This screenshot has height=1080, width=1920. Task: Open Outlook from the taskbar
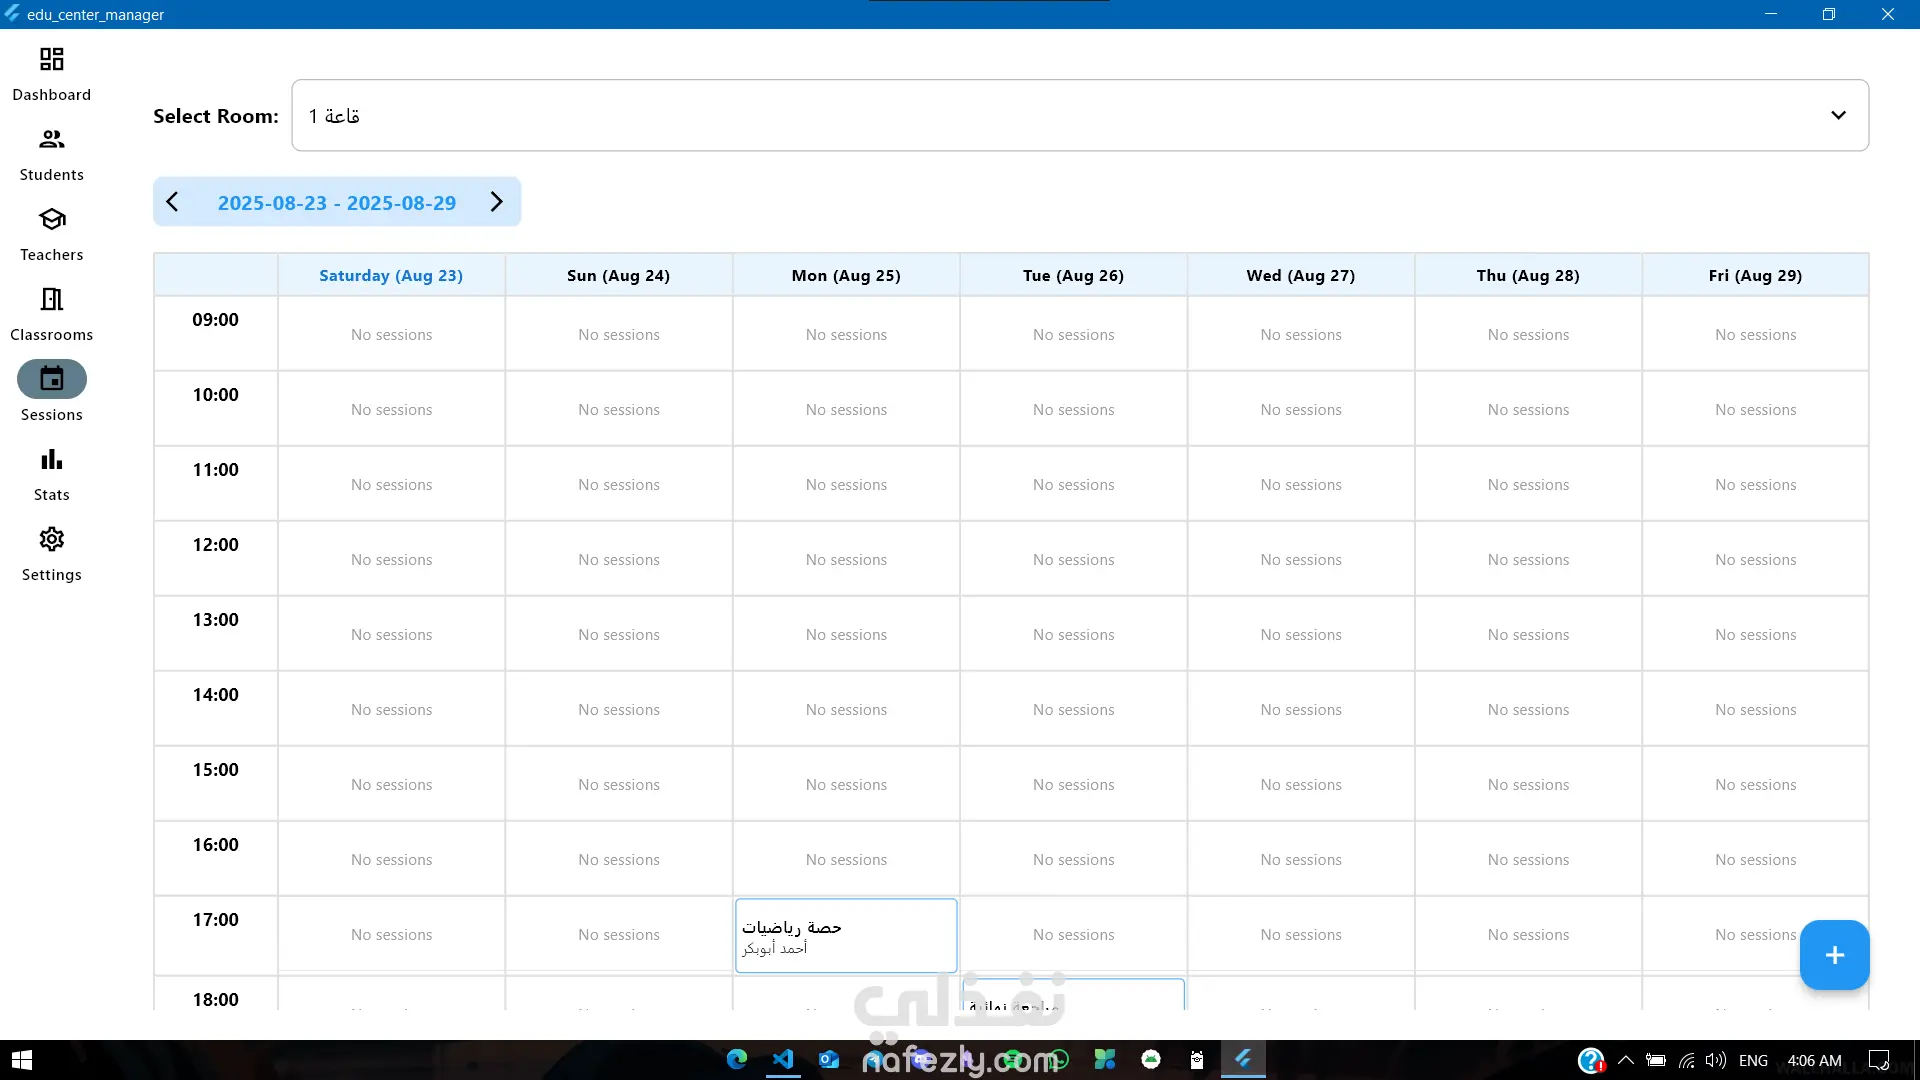click(829, 1060)
